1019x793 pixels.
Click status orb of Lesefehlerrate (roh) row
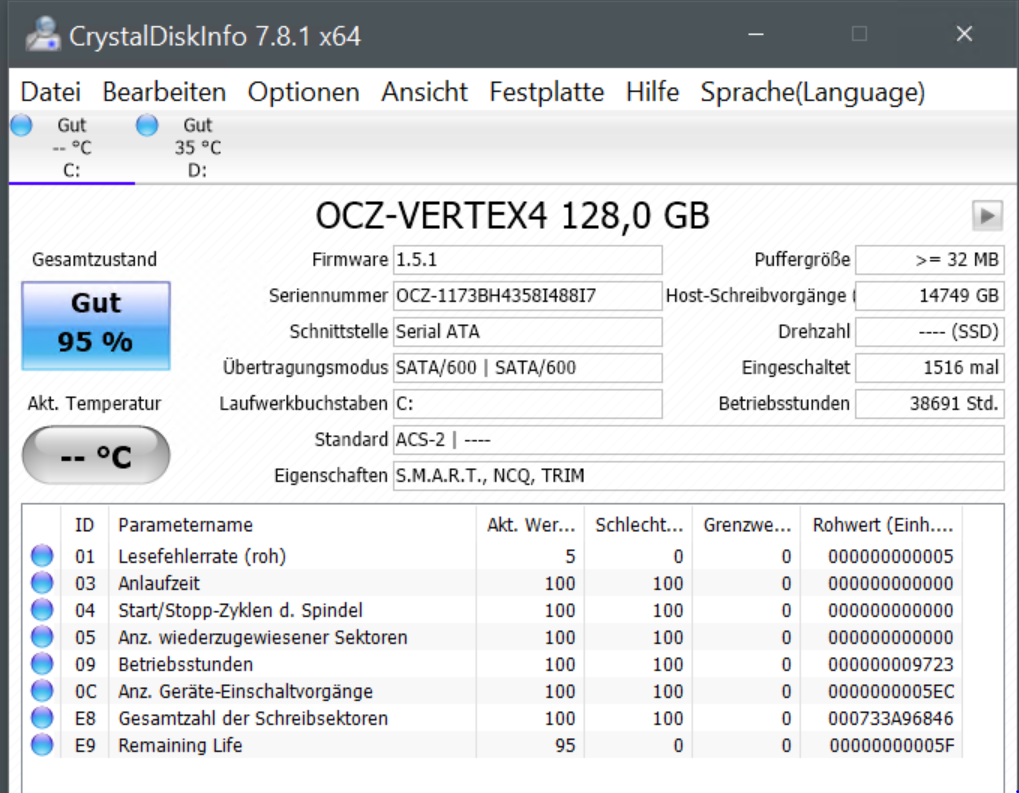coord(42,556)
